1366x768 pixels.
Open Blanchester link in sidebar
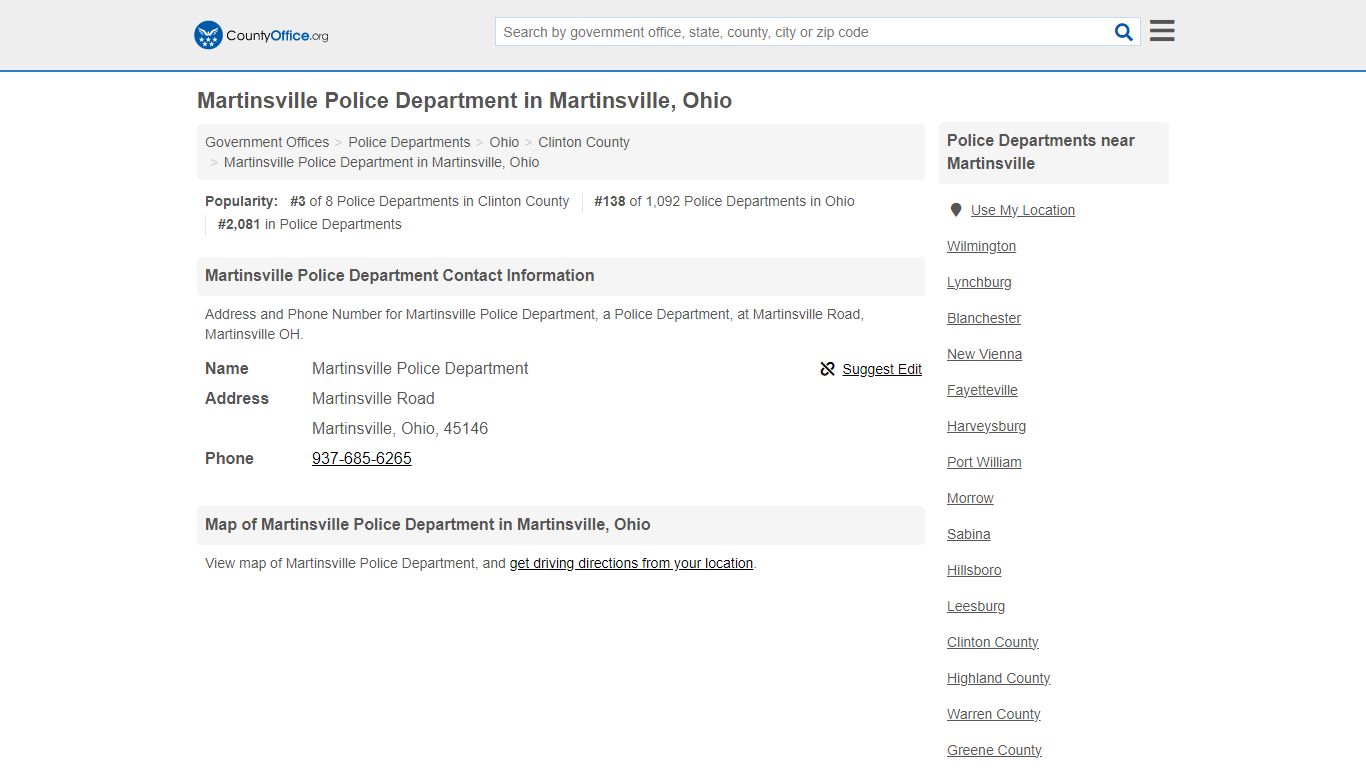coord(984,318)
